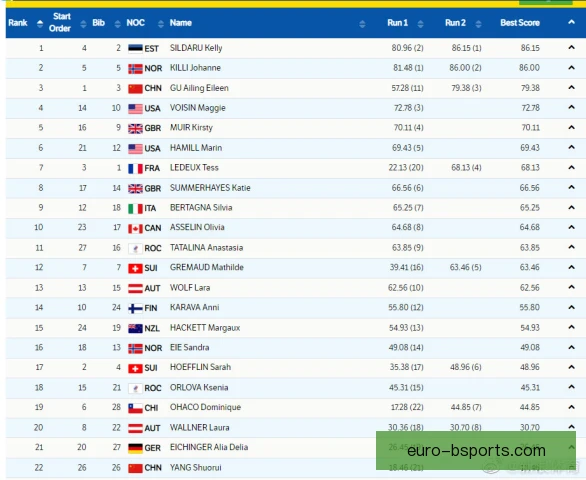Open athlete name WALLNER Laura

(x=200, y=427)
